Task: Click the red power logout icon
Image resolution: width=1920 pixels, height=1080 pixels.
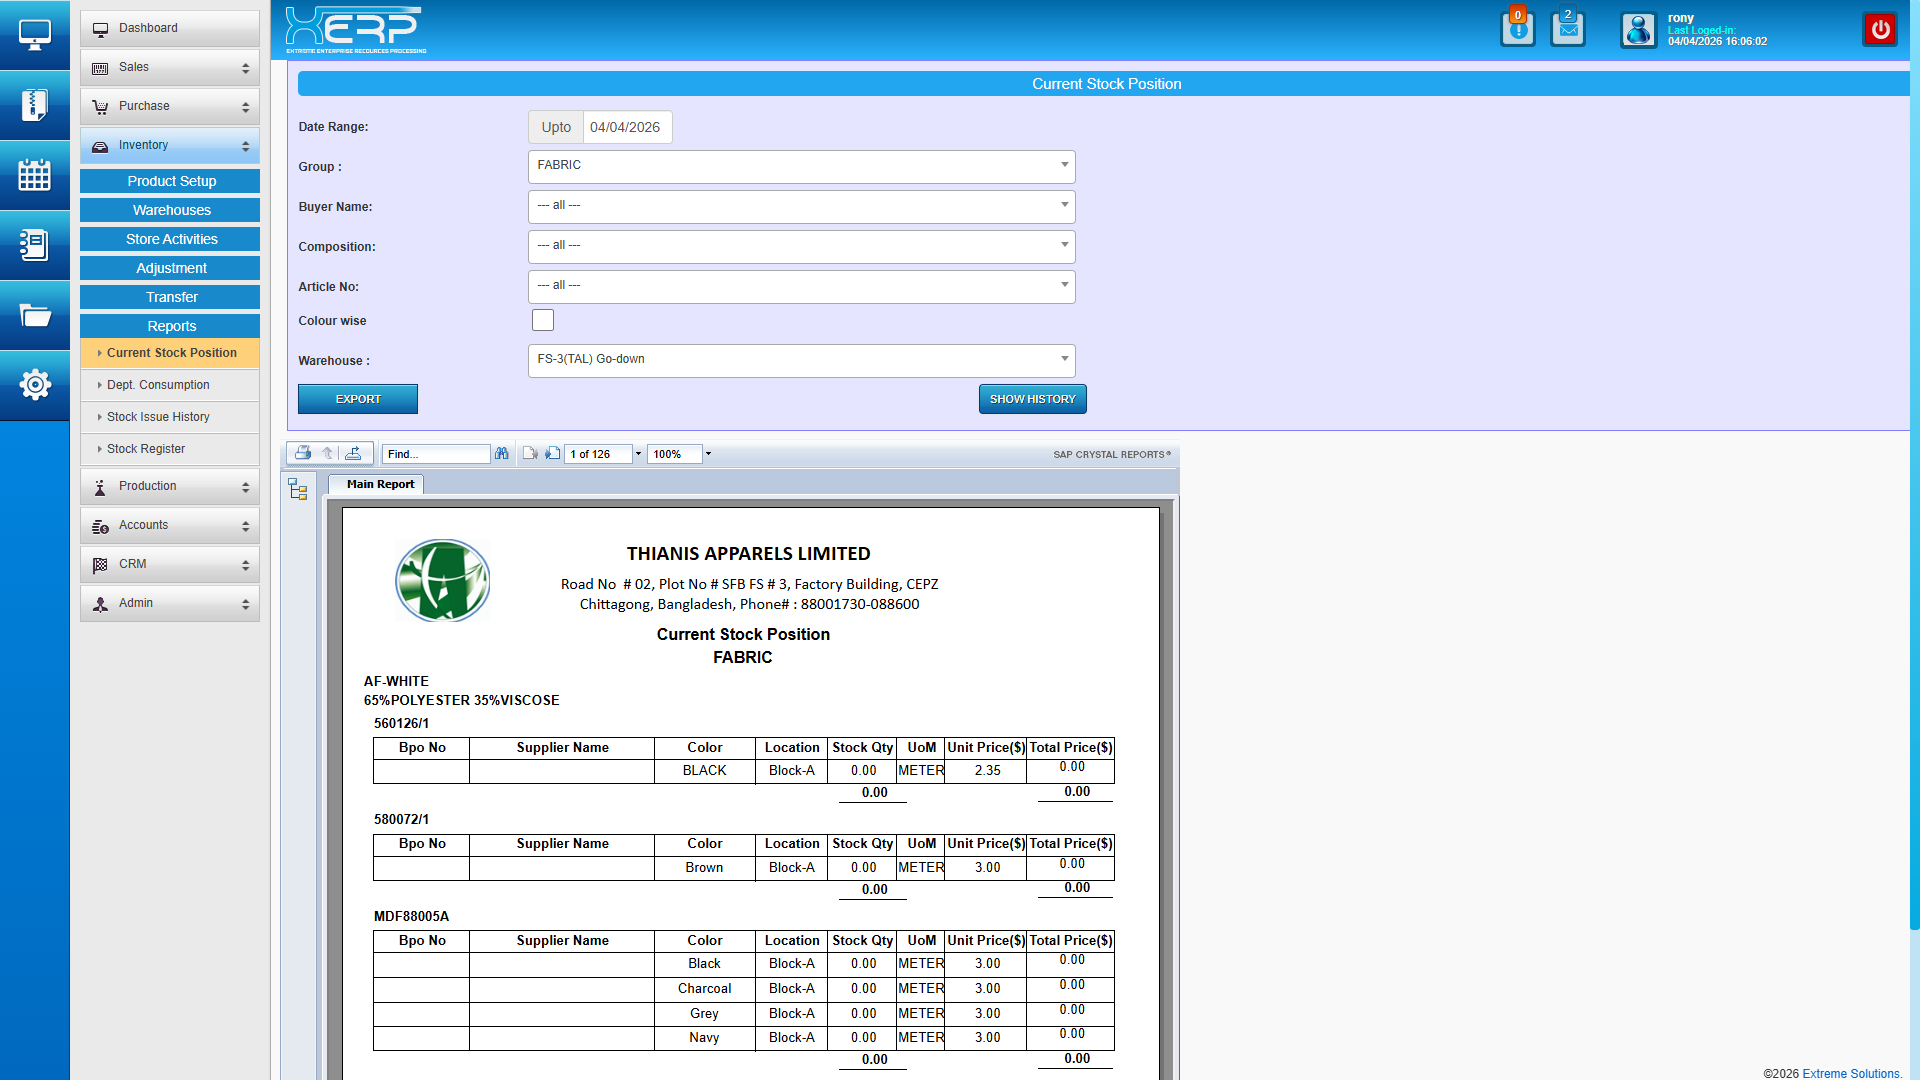Action: pyautogui.click(x=1880, y=29)
